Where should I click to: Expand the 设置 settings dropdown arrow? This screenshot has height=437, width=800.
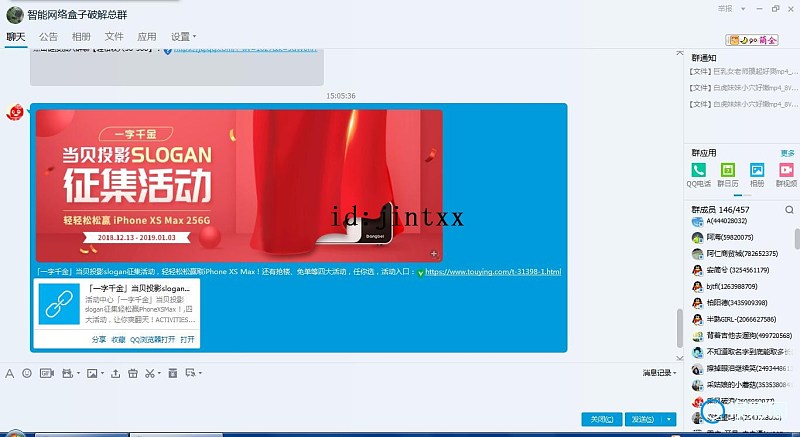tap(194, 37)
